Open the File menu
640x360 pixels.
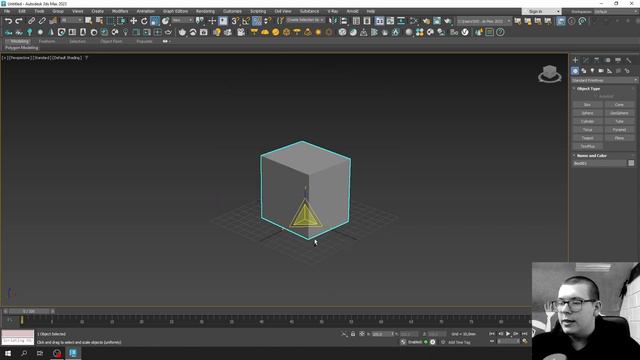(x=7, y=11)
